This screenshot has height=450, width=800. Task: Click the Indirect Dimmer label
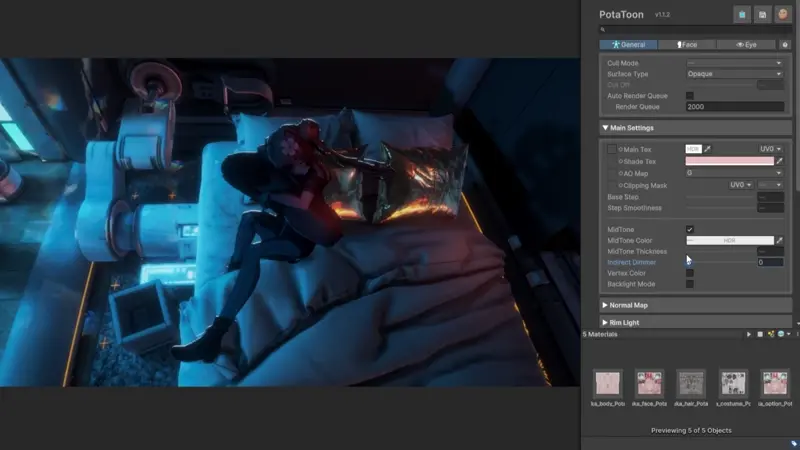pyautogui.click(x=632, y=262)
